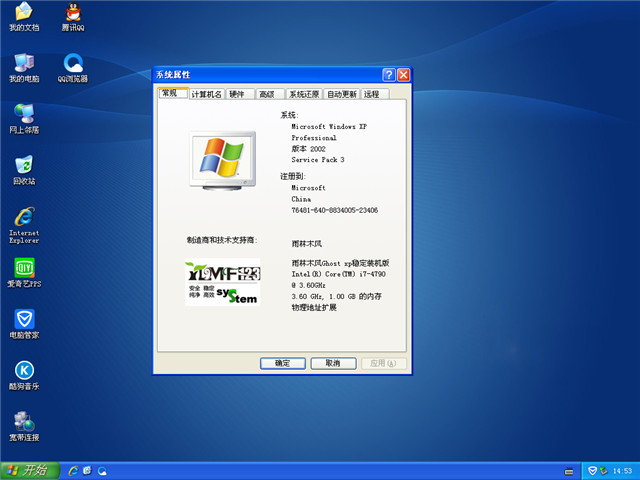640x480 pixels.
Task: Click the show desktop quick launch icon
Action: [x=87, y=471]
